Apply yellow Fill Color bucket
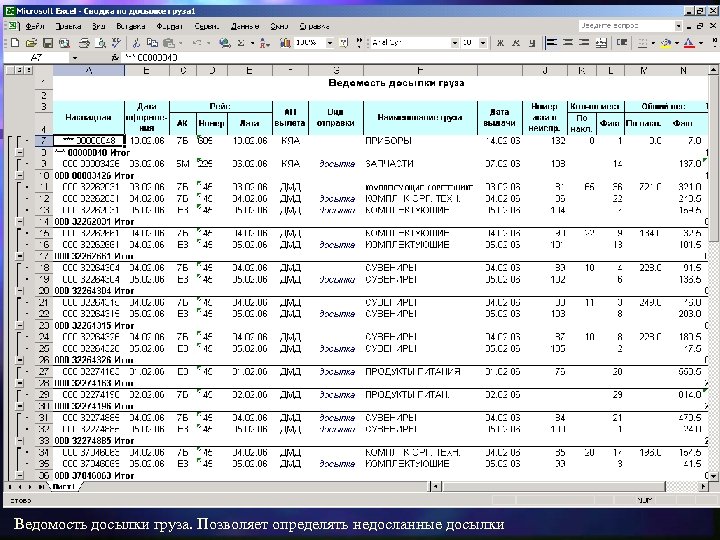 (x=666, y=43)
